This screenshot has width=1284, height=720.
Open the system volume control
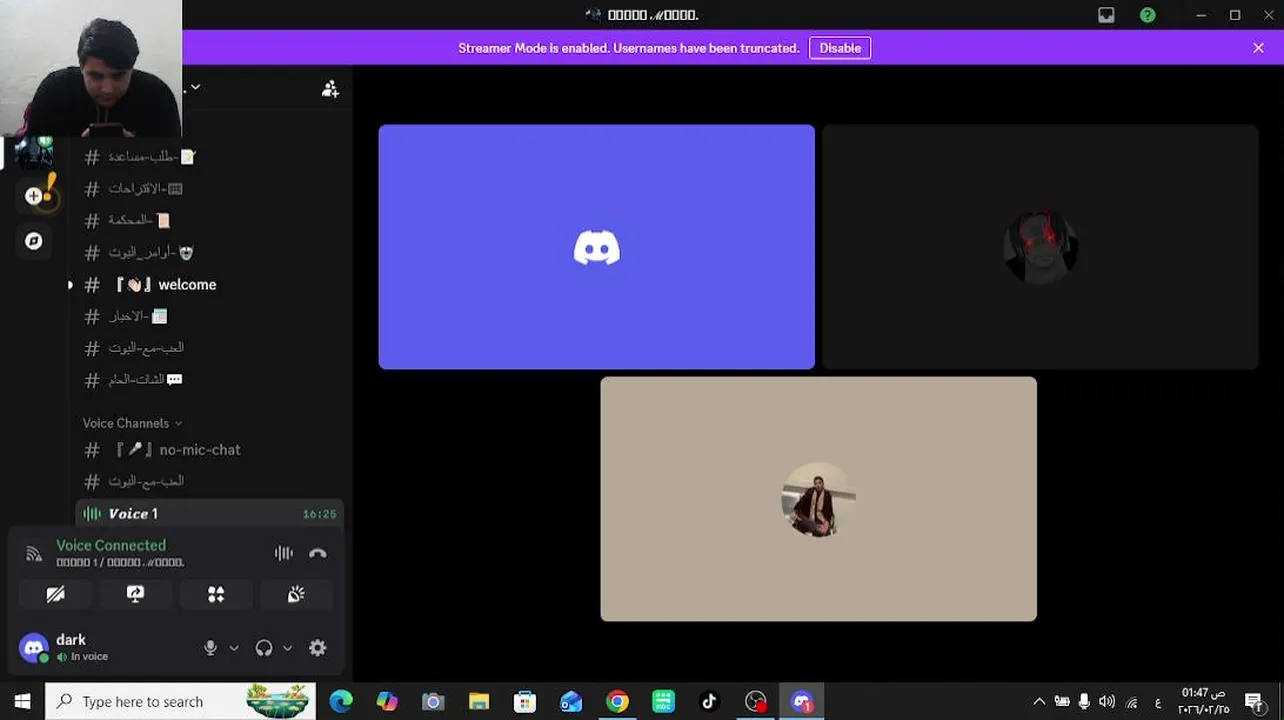pos(1106,702)
